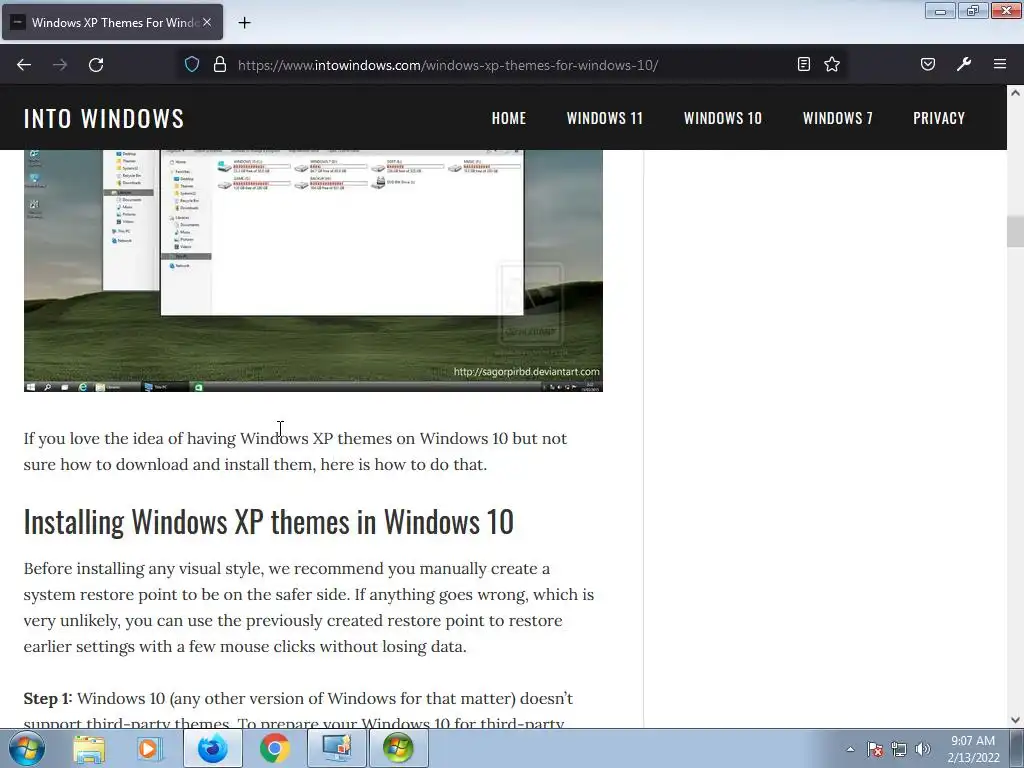Click the clock showing 9:07 AM
The height and width of the screenshot is (768, 1024).
[x=973, y=749]
